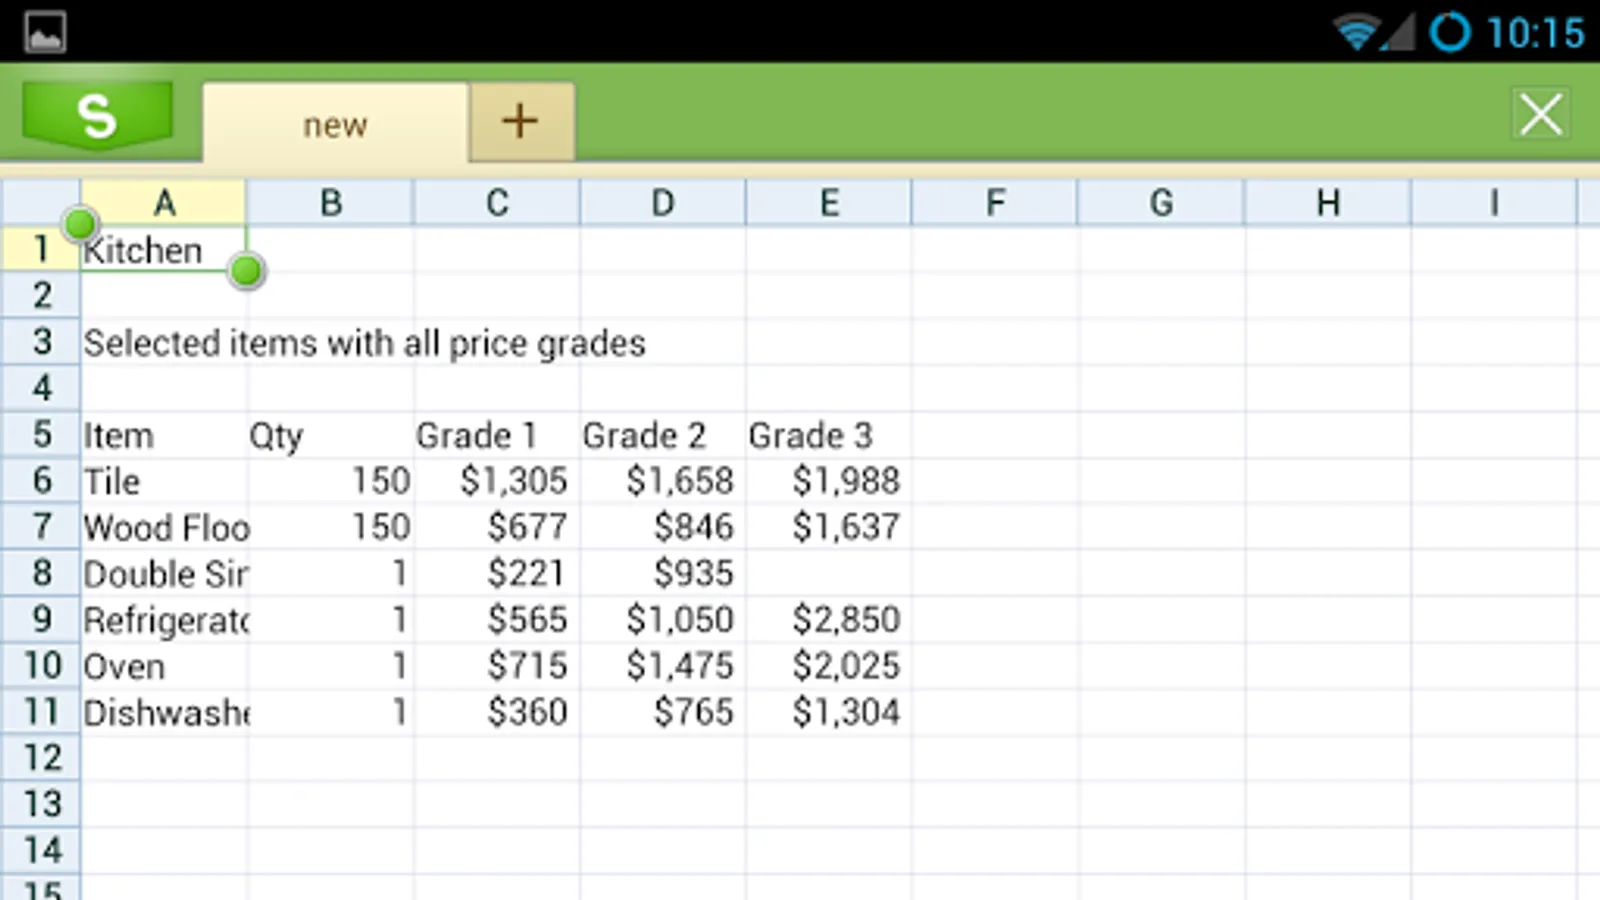The height and width of the screenshot is (900, 1600).
Task: Tap the 10:15 clock in the status bar
Action: coord(1536,33)
